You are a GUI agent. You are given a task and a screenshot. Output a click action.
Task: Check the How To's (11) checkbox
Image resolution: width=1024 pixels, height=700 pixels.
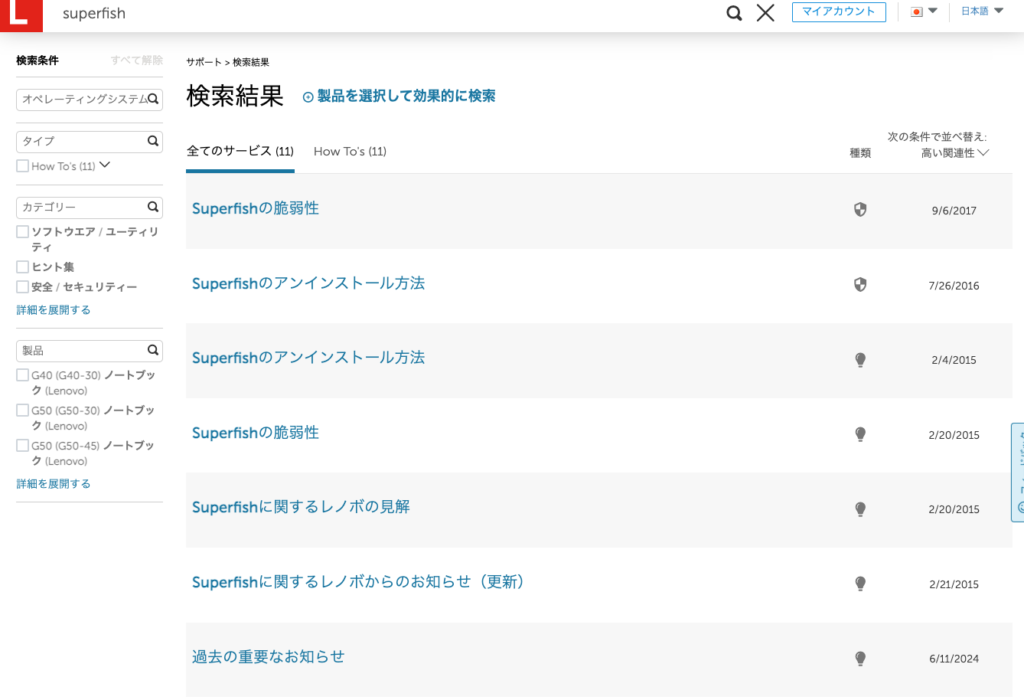coord(22,166)
